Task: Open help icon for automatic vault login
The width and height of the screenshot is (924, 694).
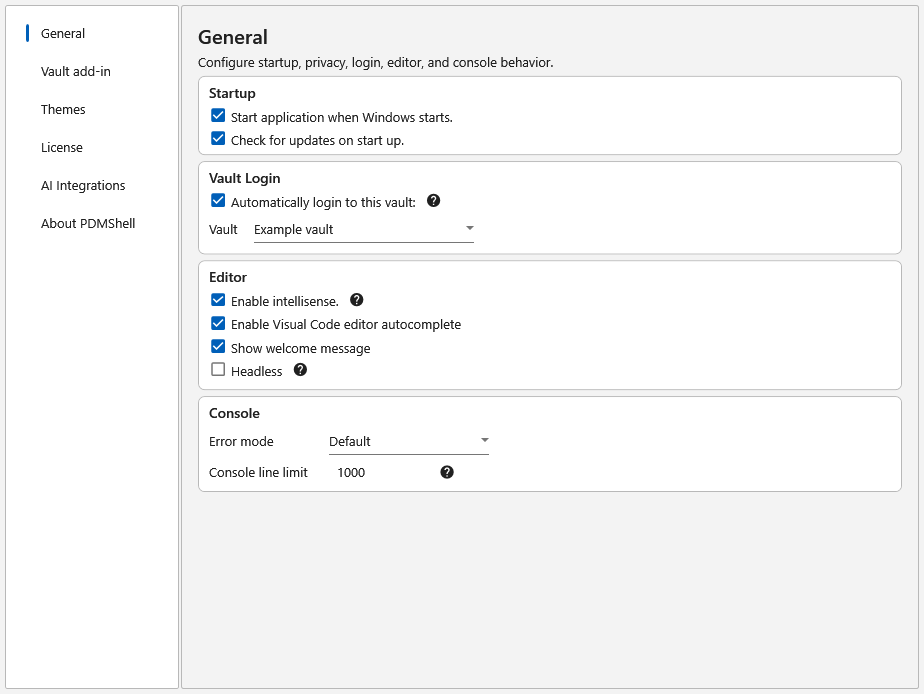Action: click(433, 201)
